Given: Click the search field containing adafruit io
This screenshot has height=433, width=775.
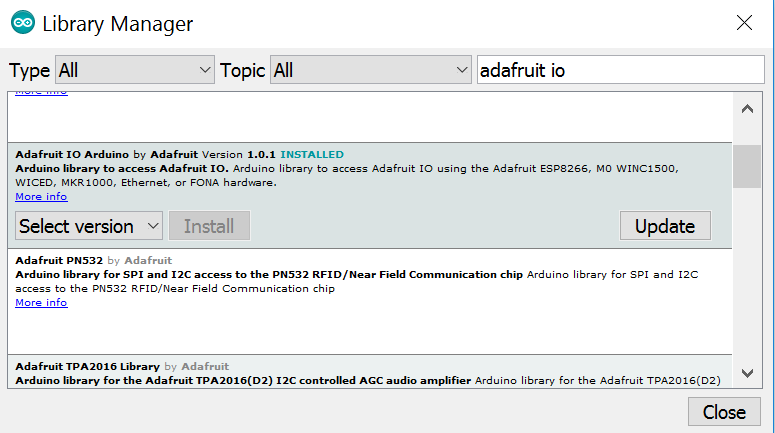Looking at the screenshot, I should (x=620, y=70).
